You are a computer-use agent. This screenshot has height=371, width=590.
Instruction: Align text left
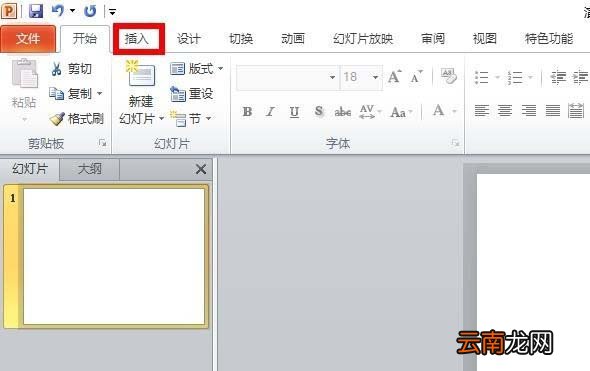[482, 111]
